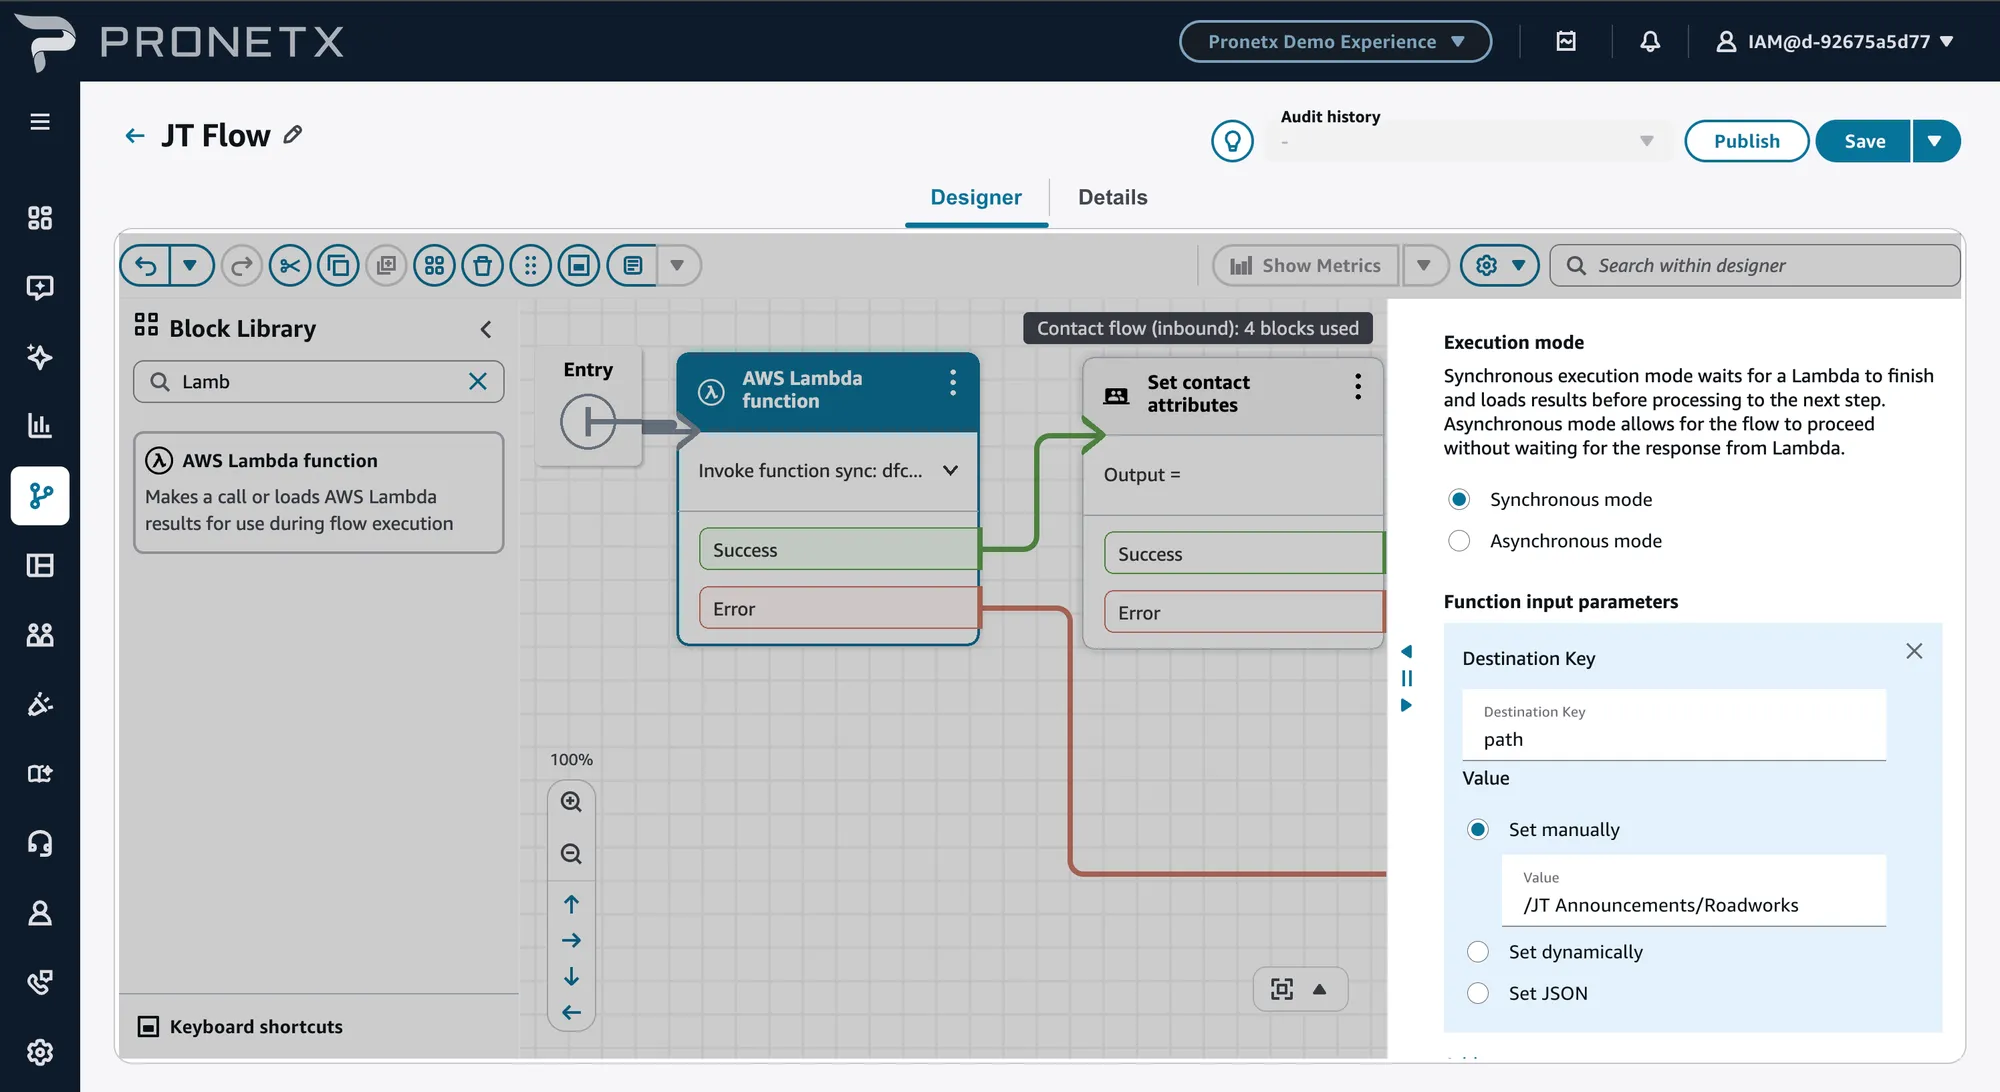
Task: Open the Save options dropdown arrow
Action: point(1935,141)
